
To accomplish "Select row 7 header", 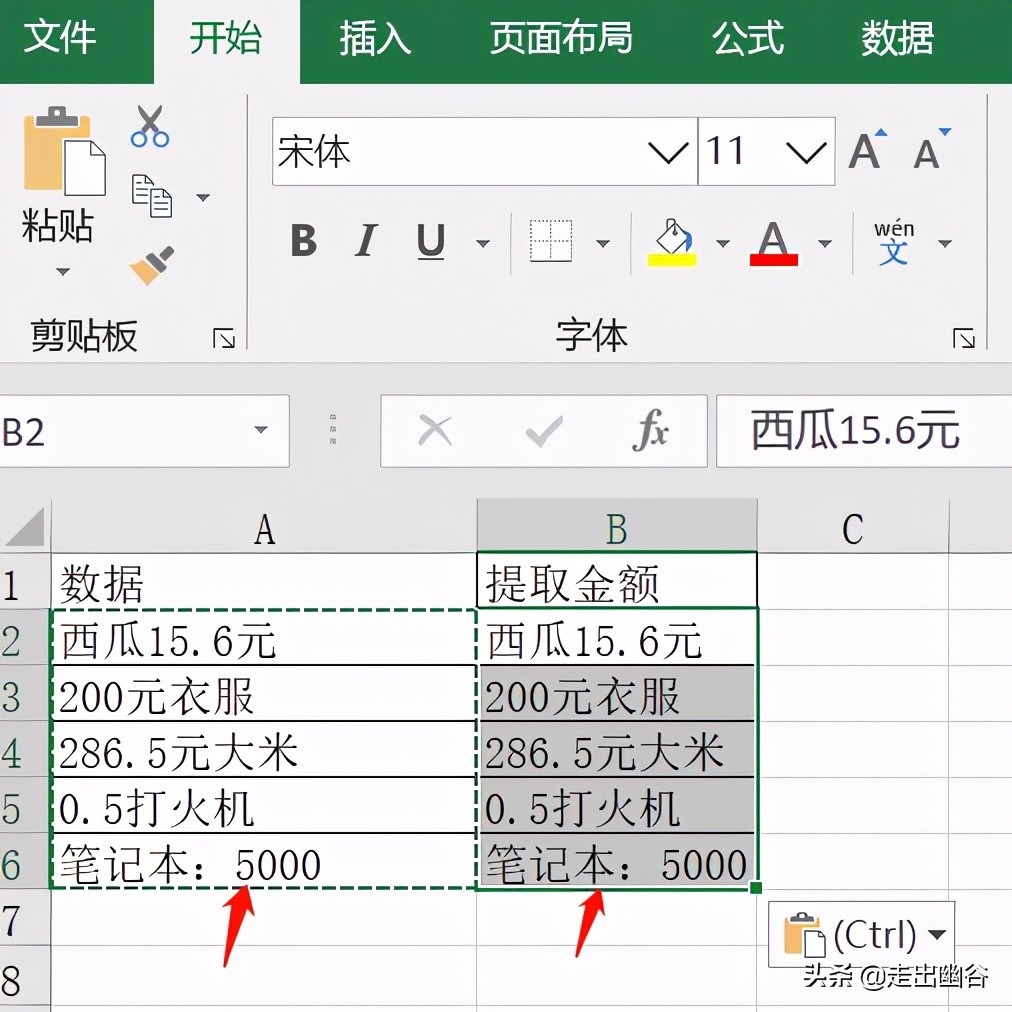I will click(x=25, y=919).
